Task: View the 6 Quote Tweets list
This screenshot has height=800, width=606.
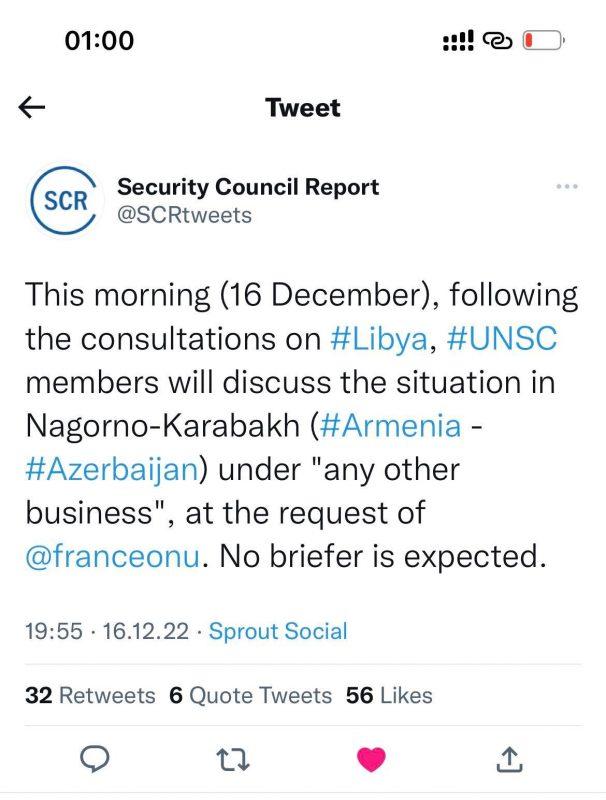Action: [250, 695]
